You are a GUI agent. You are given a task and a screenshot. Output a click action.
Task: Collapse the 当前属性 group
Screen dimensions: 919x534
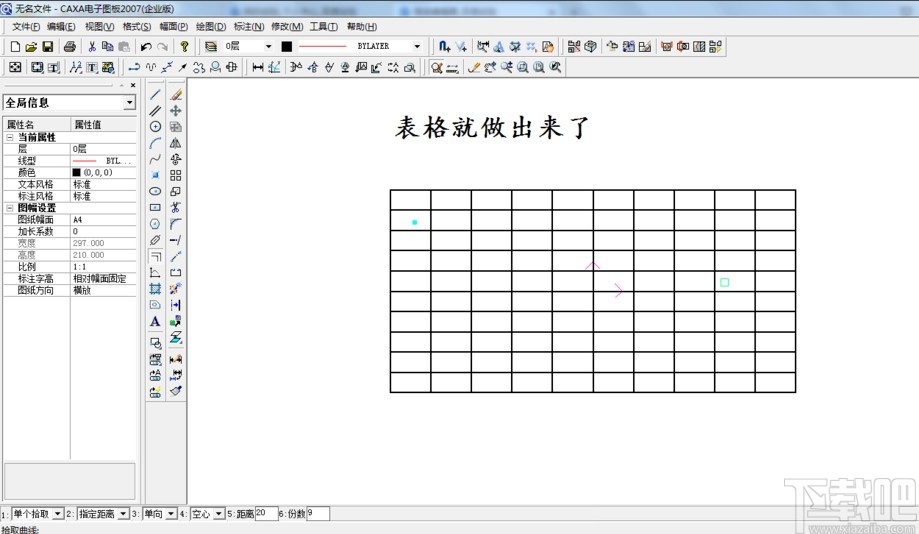pos(10,137)
